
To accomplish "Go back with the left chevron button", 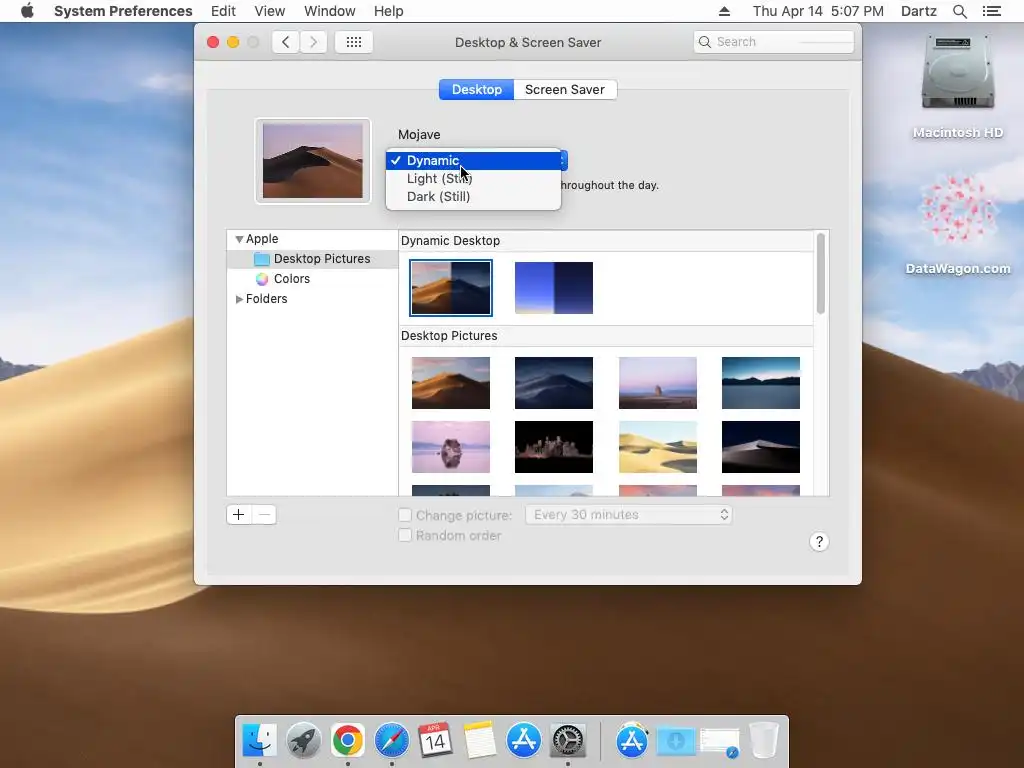I will tap(285, 42).
